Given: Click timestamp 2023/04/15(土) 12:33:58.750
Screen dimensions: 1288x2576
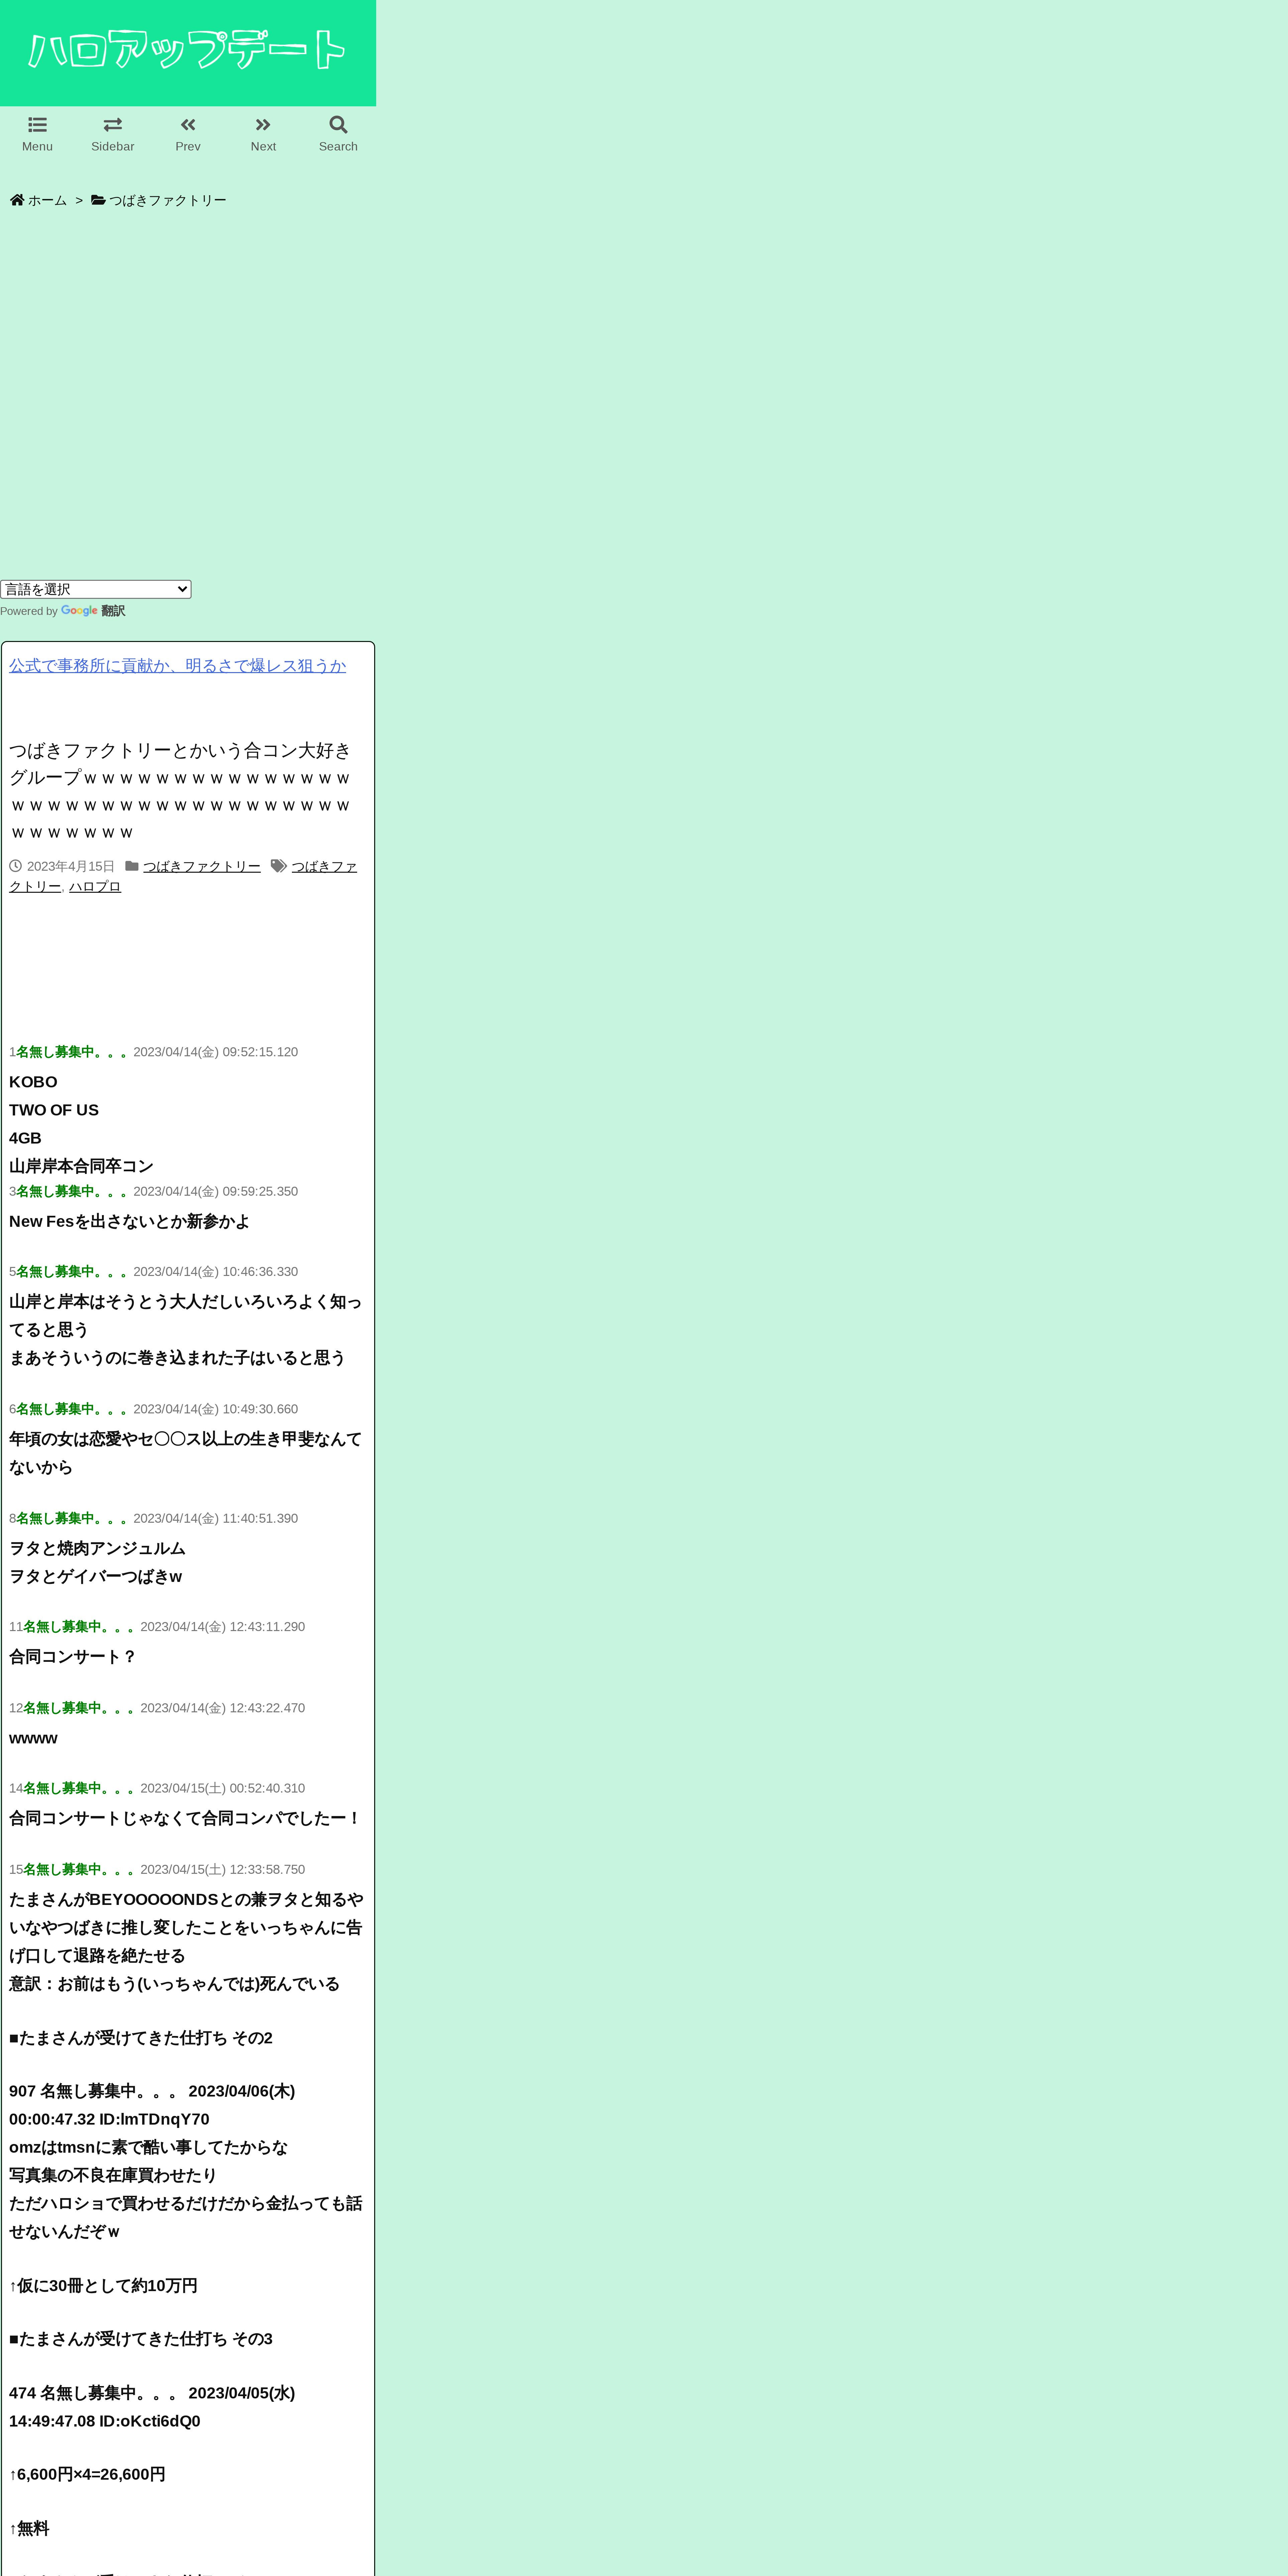Looking at the screenshot, I should click(x=223, y=1869).
